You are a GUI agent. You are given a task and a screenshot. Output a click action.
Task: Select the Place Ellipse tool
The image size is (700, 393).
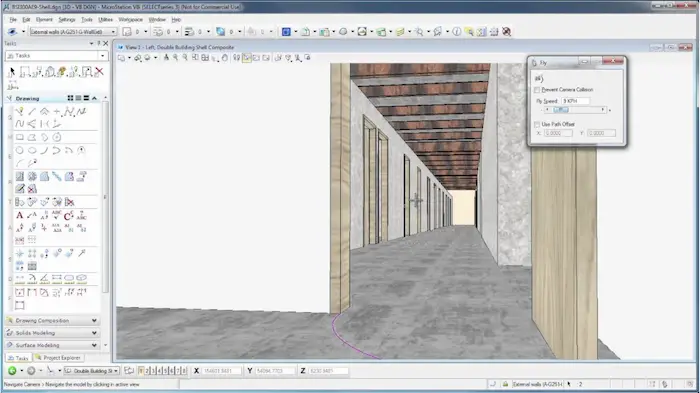[32, 150]
